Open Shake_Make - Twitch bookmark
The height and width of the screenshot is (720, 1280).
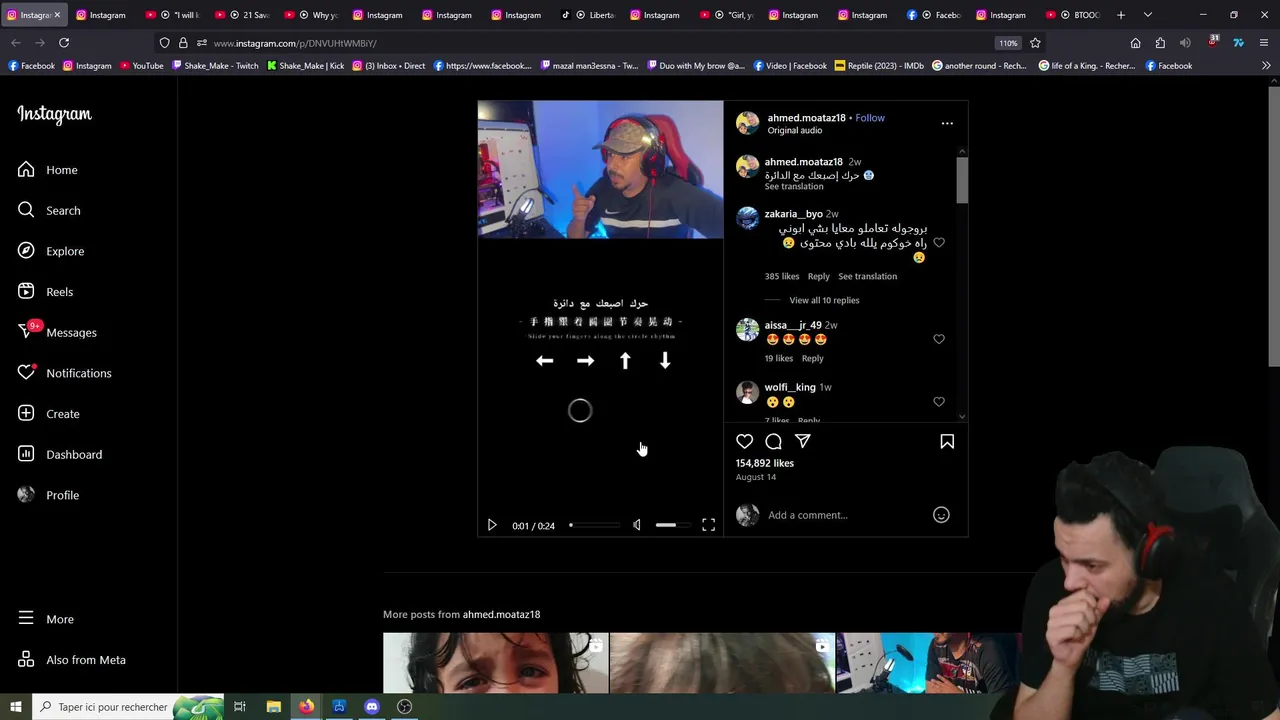pyautogui.click(x=215, y=66)
